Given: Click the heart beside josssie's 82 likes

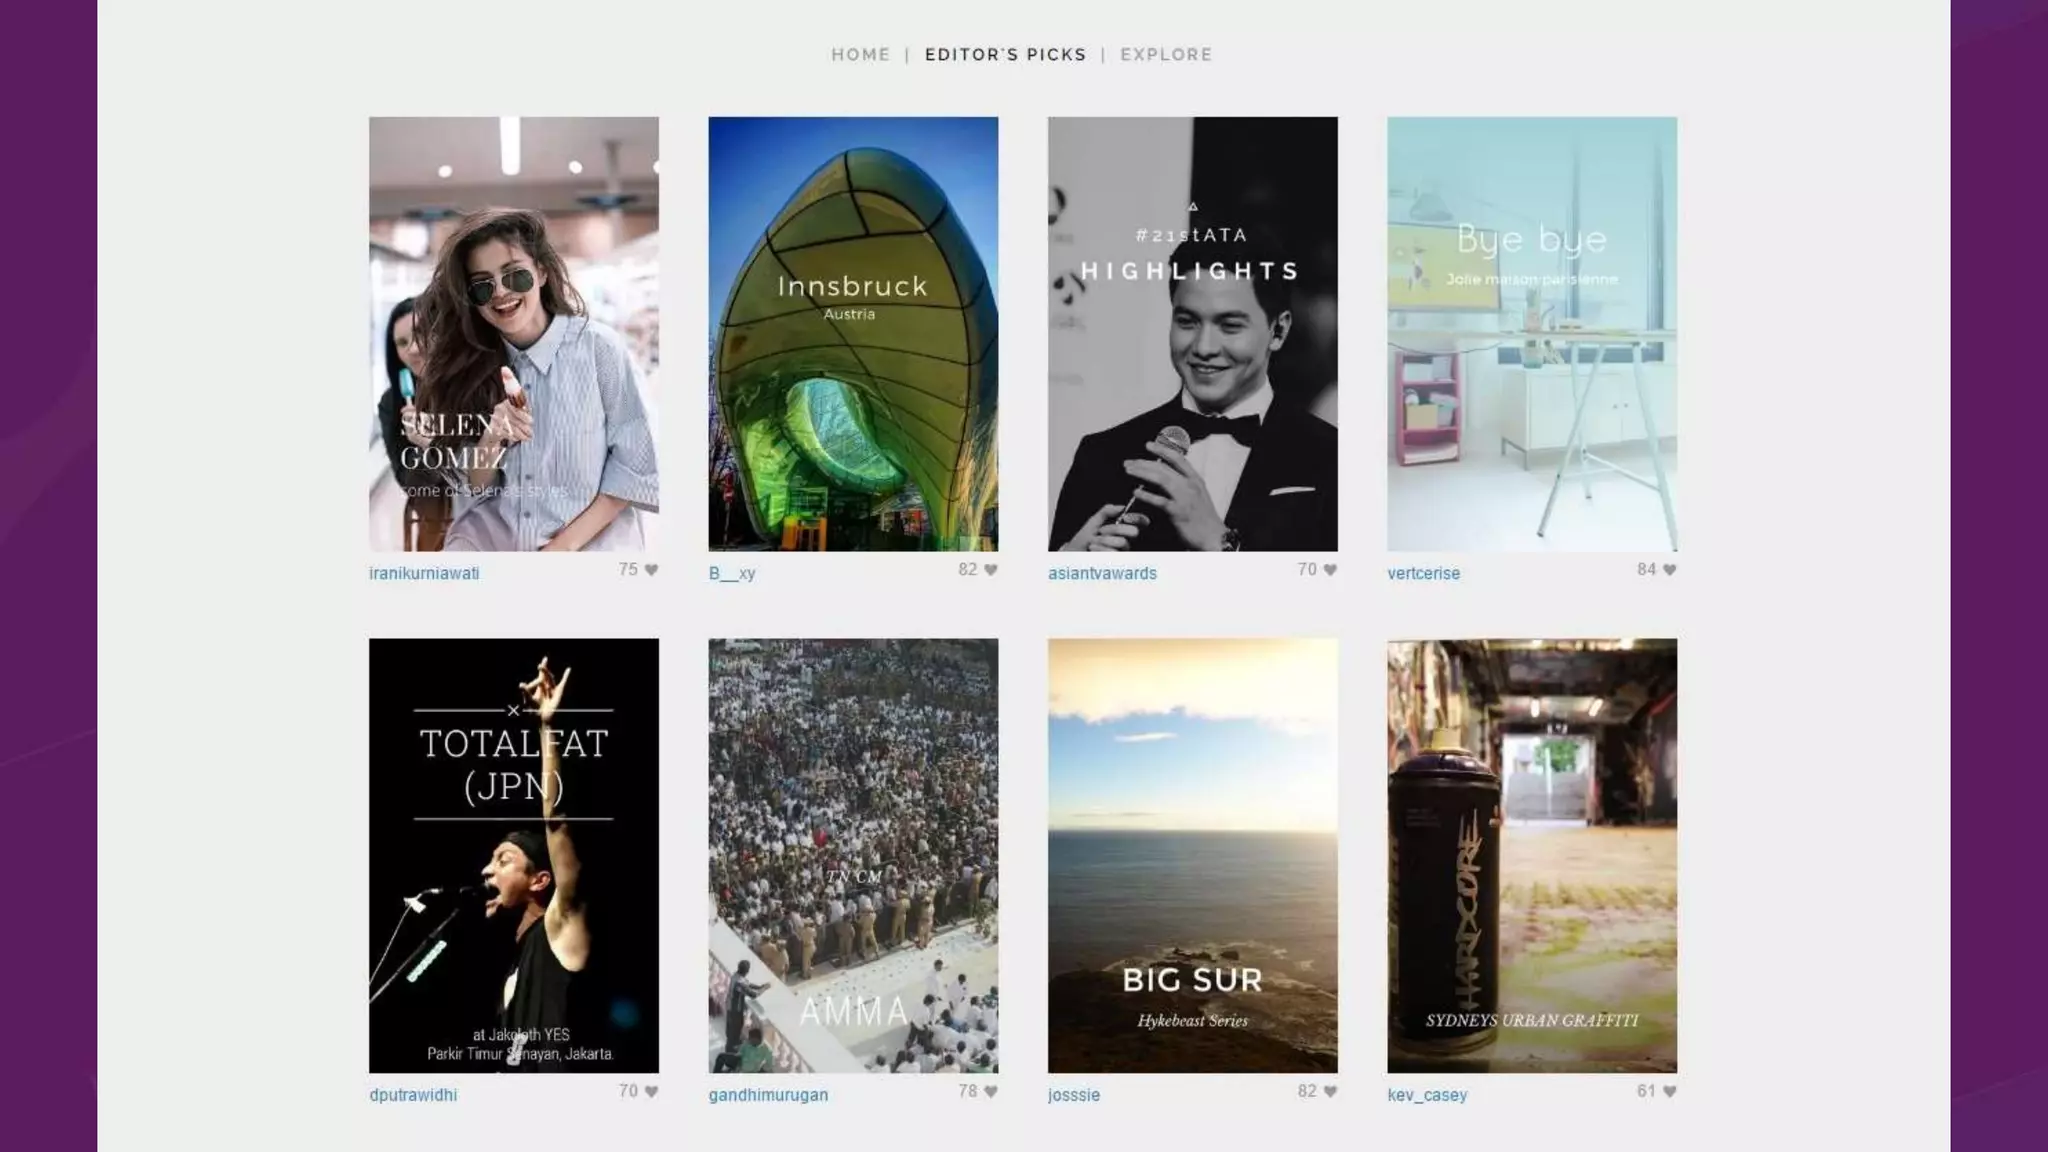Looking at the screenshot, I should click(x=1330, y=1092).
